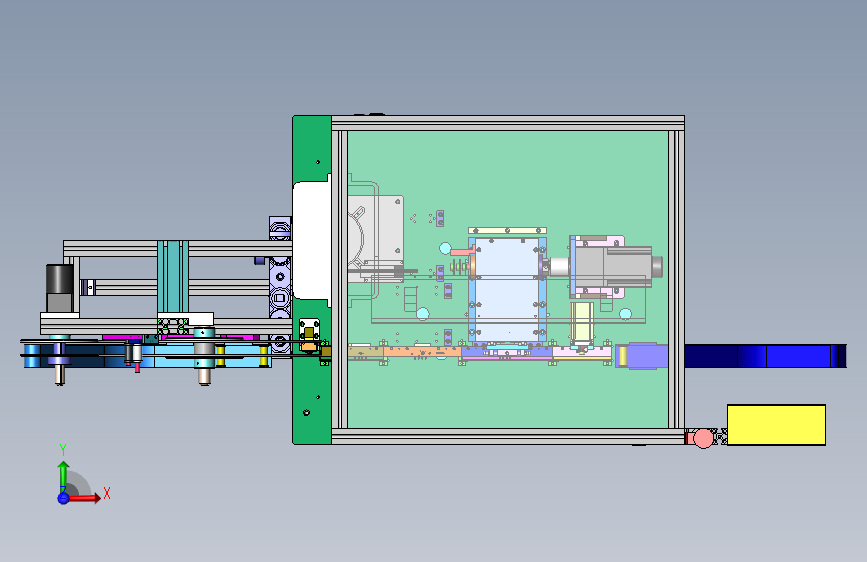Click the Y label of the coordinate triad
867x562 pixels.
62,450
